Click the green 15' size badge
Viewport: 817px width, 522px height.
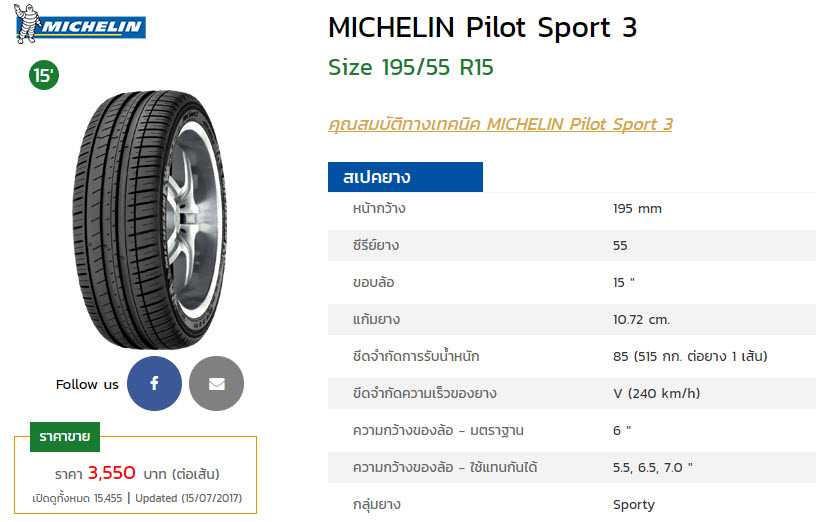click(44, 75)
